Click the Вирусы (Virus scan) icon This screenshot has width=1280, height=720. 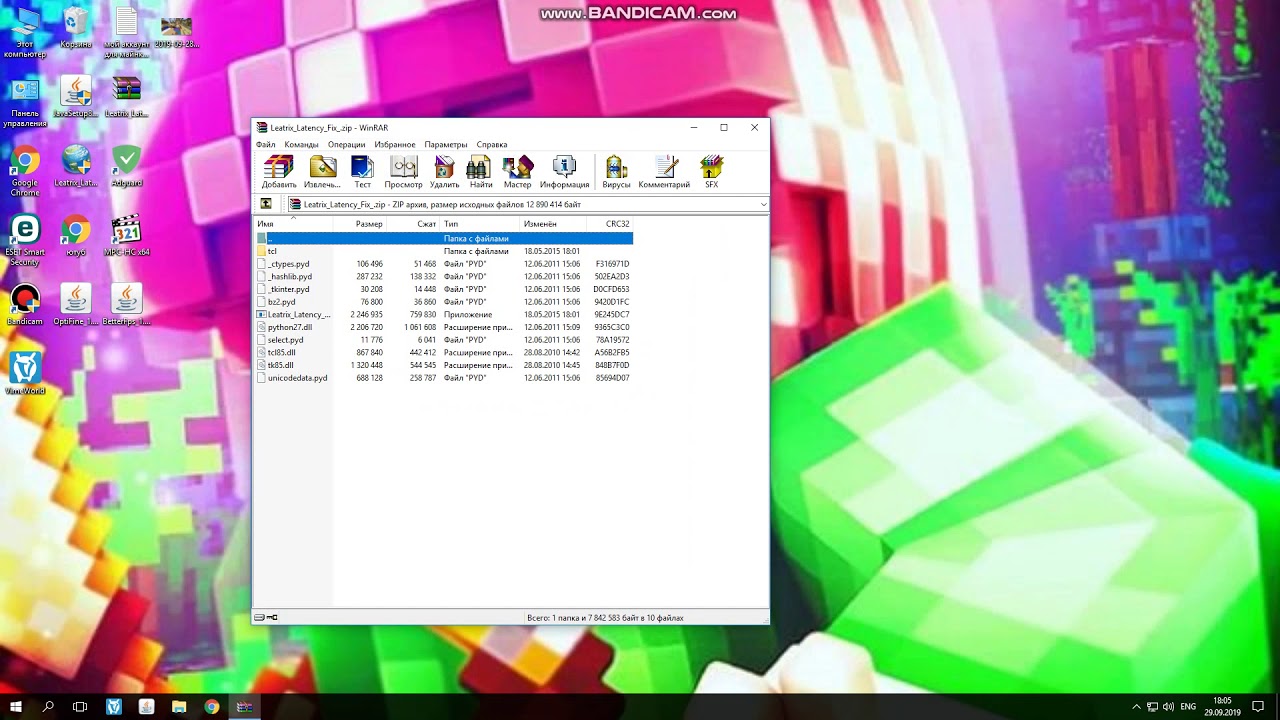[616, 172]
